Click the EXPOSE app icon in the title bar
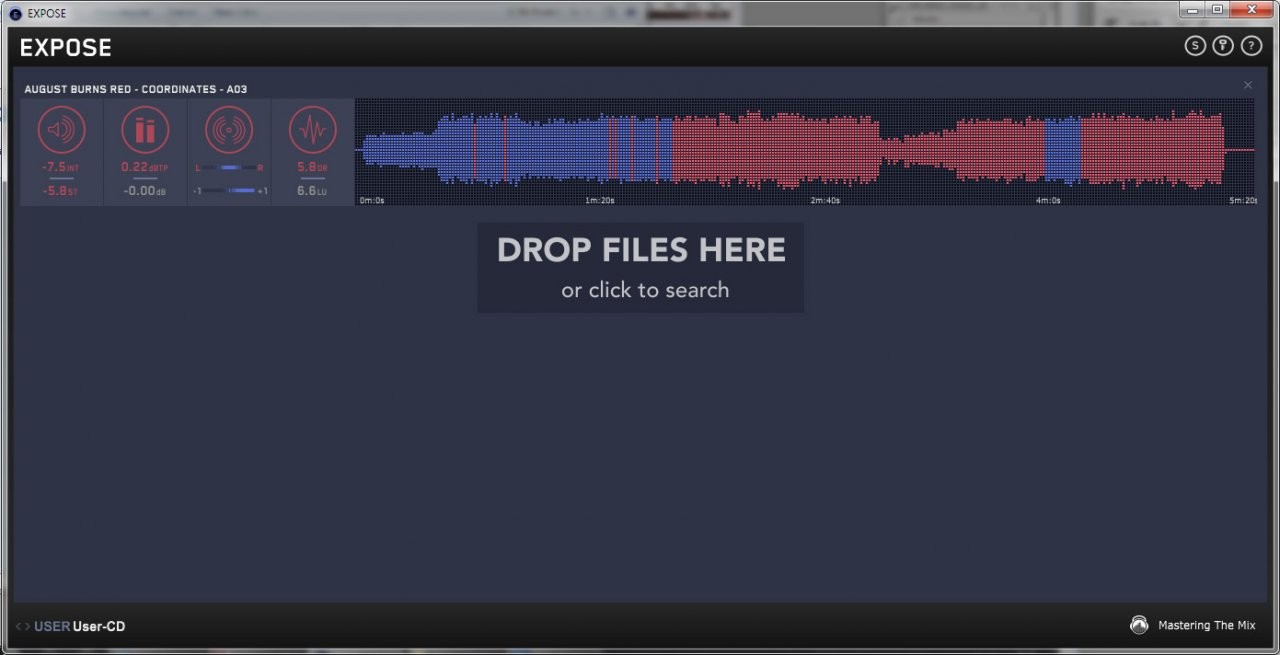Viewport: 1280px width, 655px height. 15,13
